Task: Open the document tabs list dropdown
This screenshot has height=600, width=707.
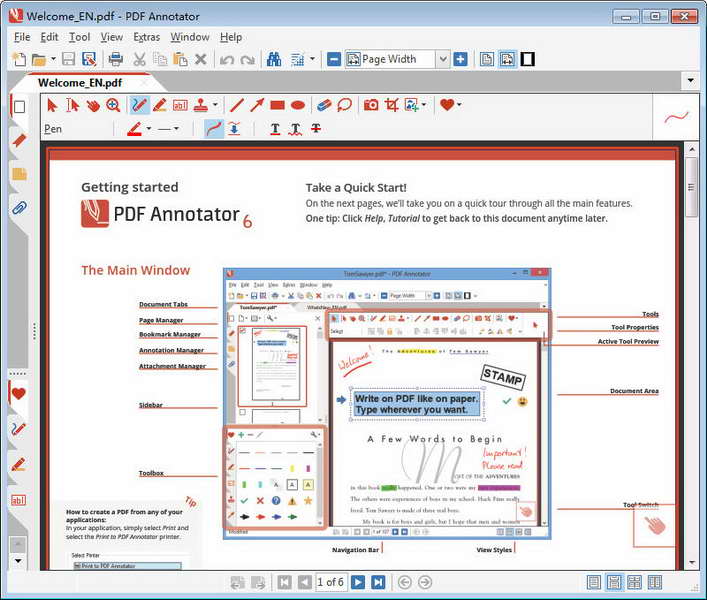Action: point(690,81)
